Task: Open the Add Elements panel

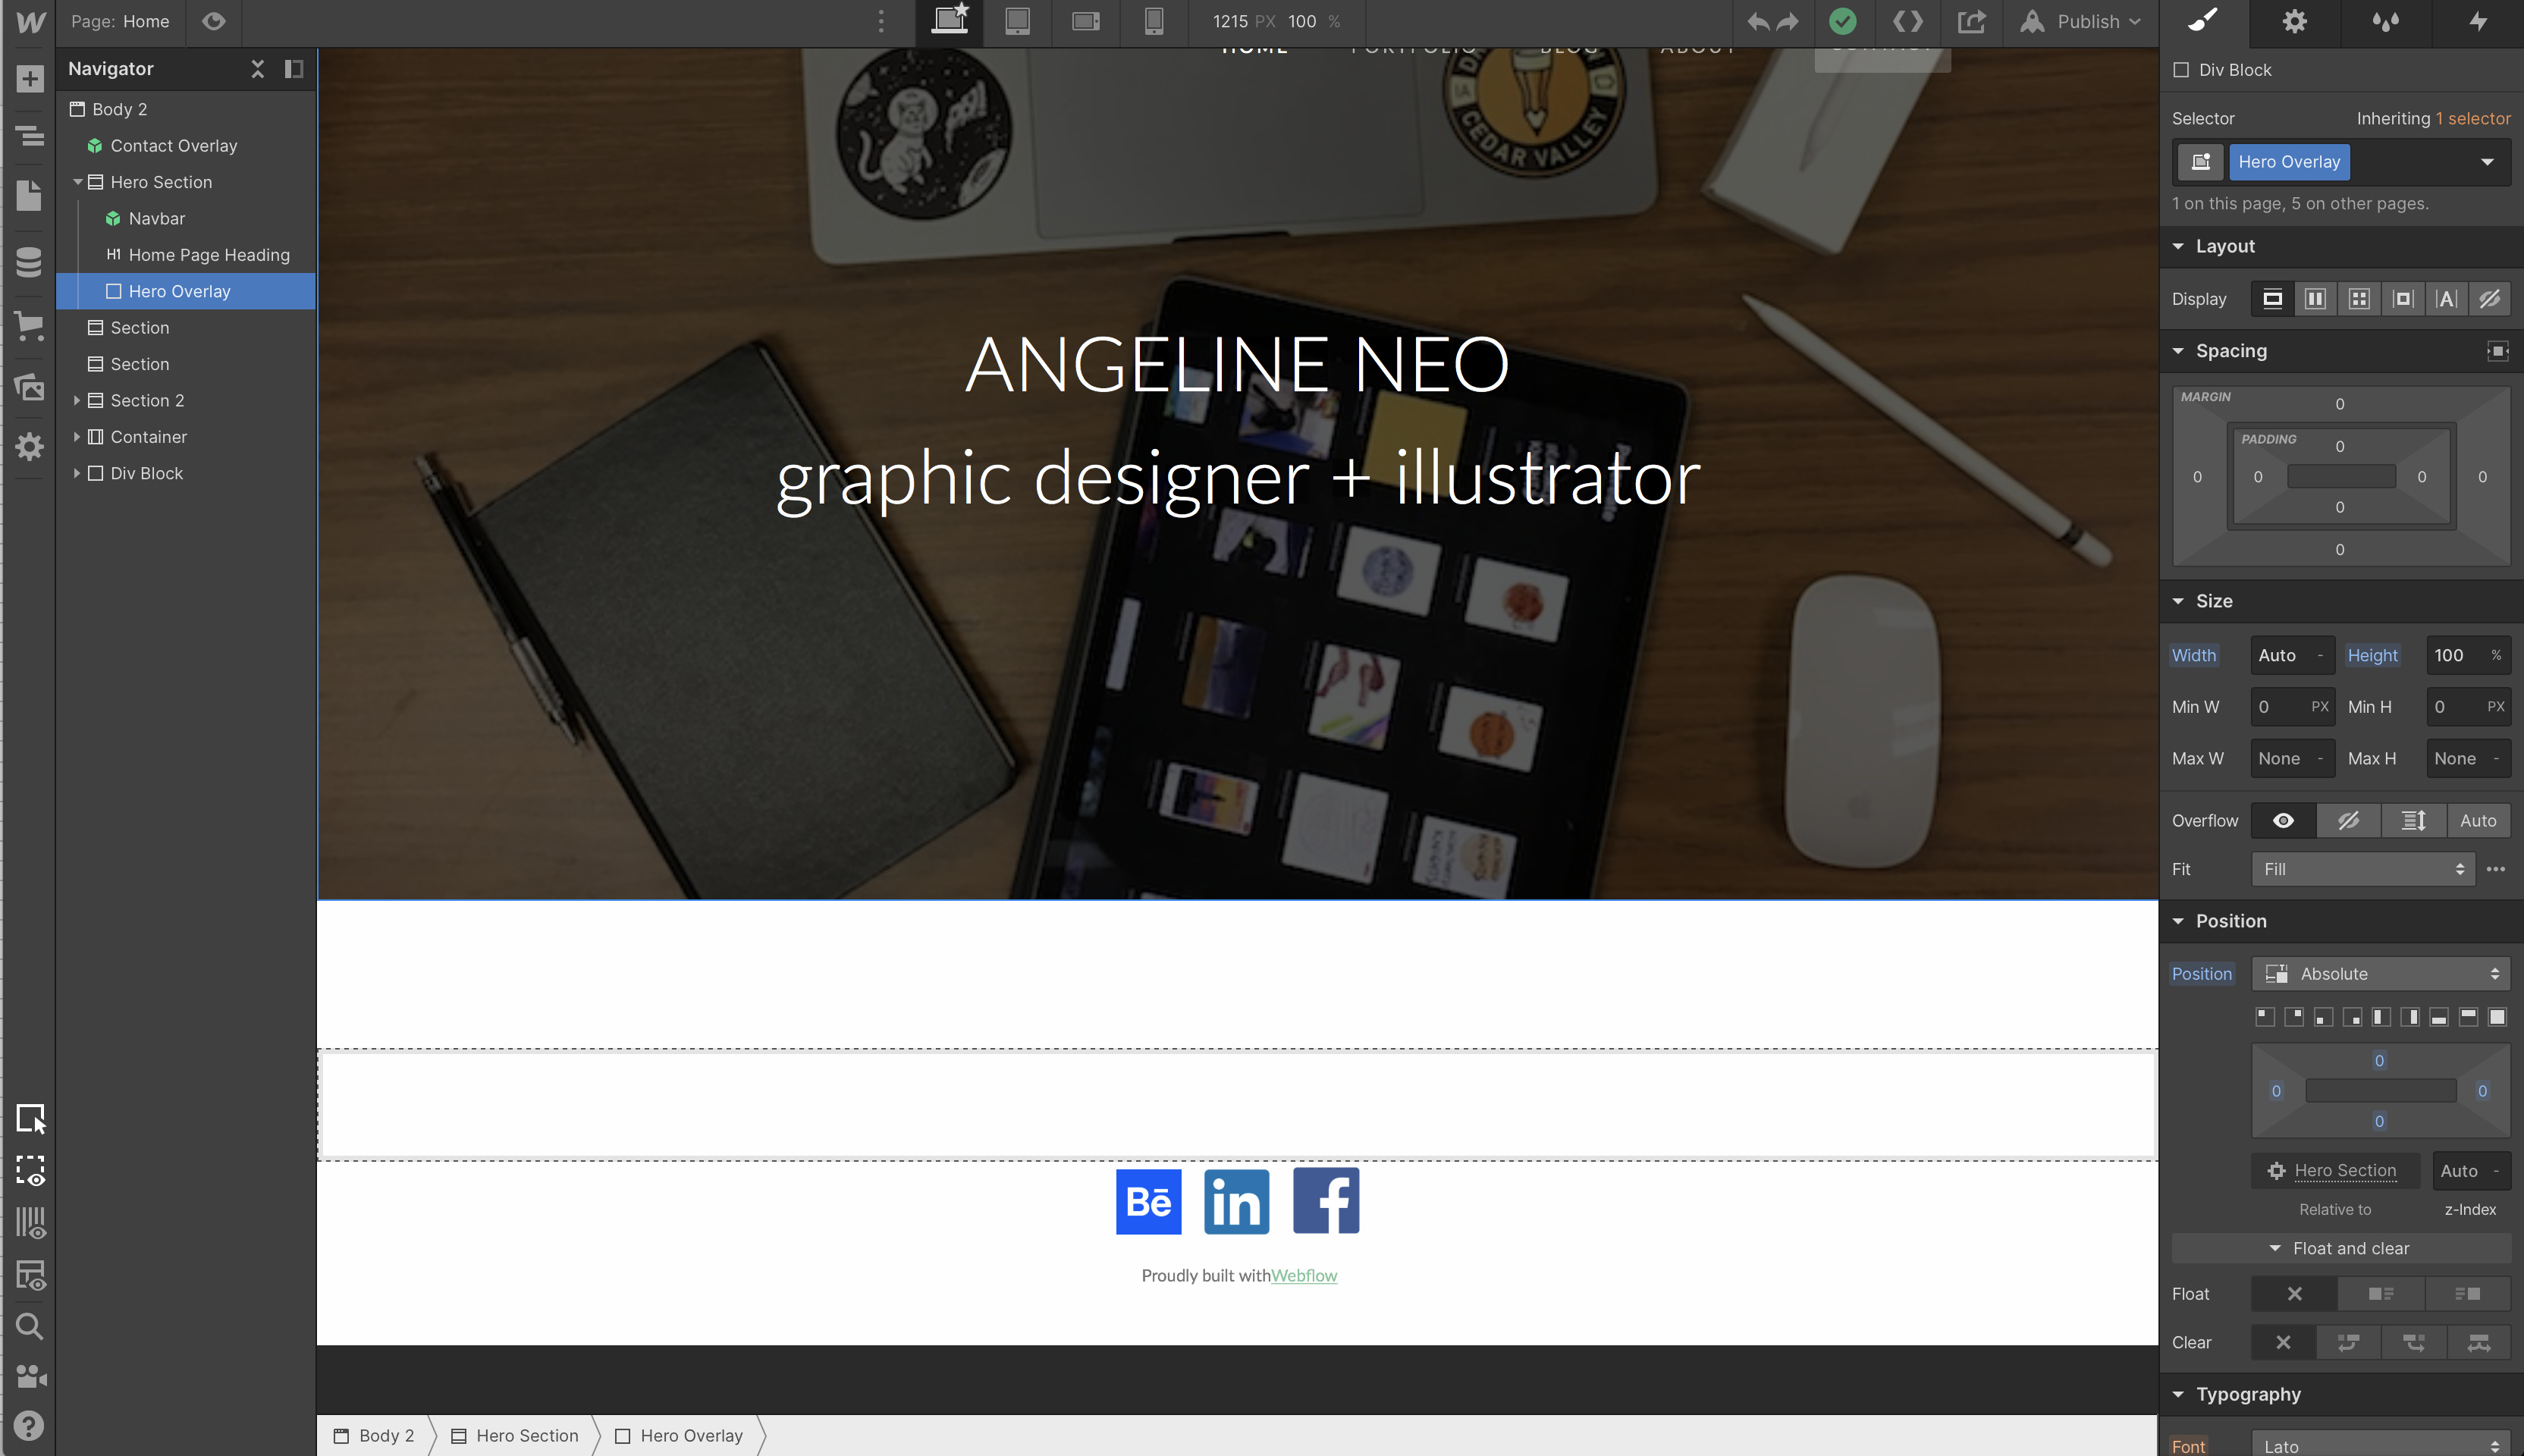Action: pyautogui.click(x=29, y=79)
